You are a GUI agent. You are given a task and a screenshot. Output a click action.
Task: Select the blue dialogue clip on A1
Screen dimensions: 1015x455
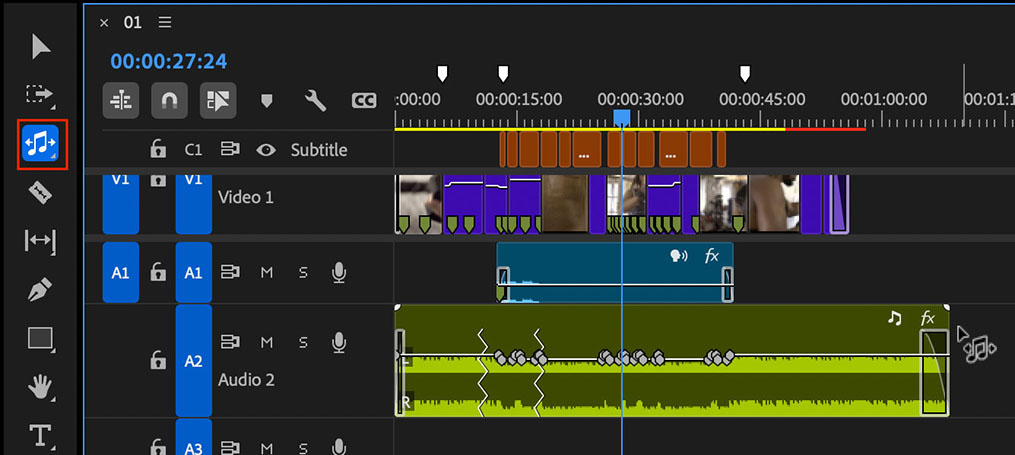tap(615, 272)
